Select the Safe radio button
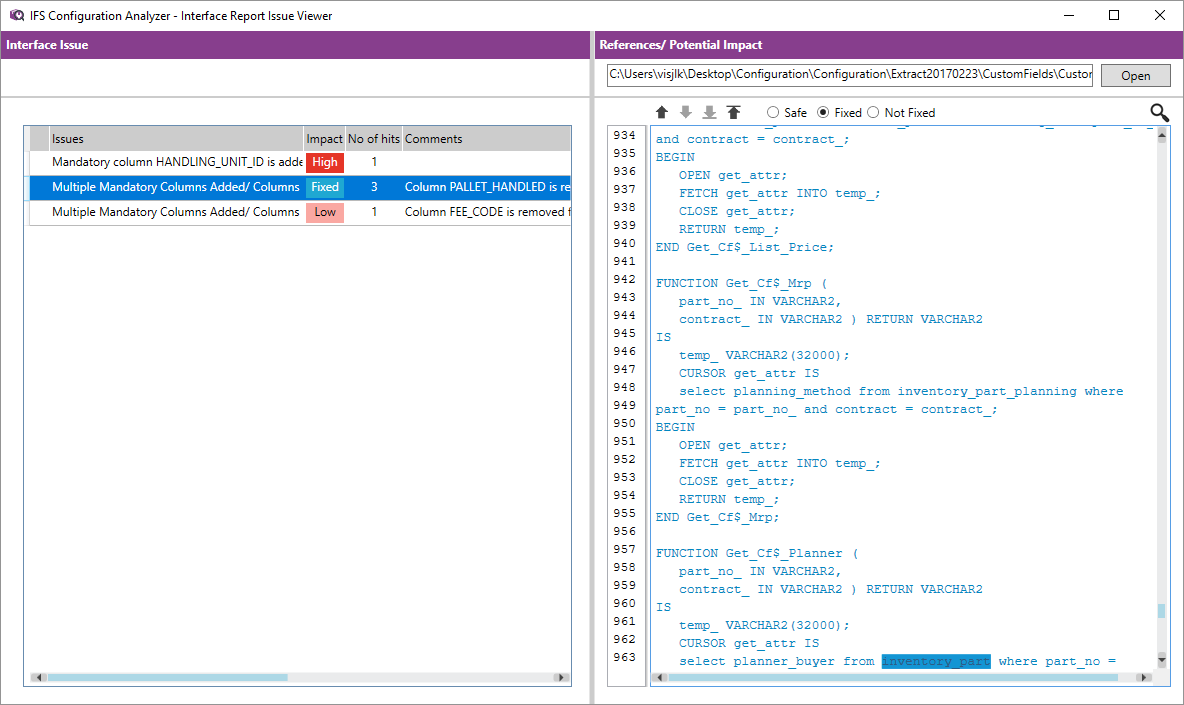 point(773,113)
